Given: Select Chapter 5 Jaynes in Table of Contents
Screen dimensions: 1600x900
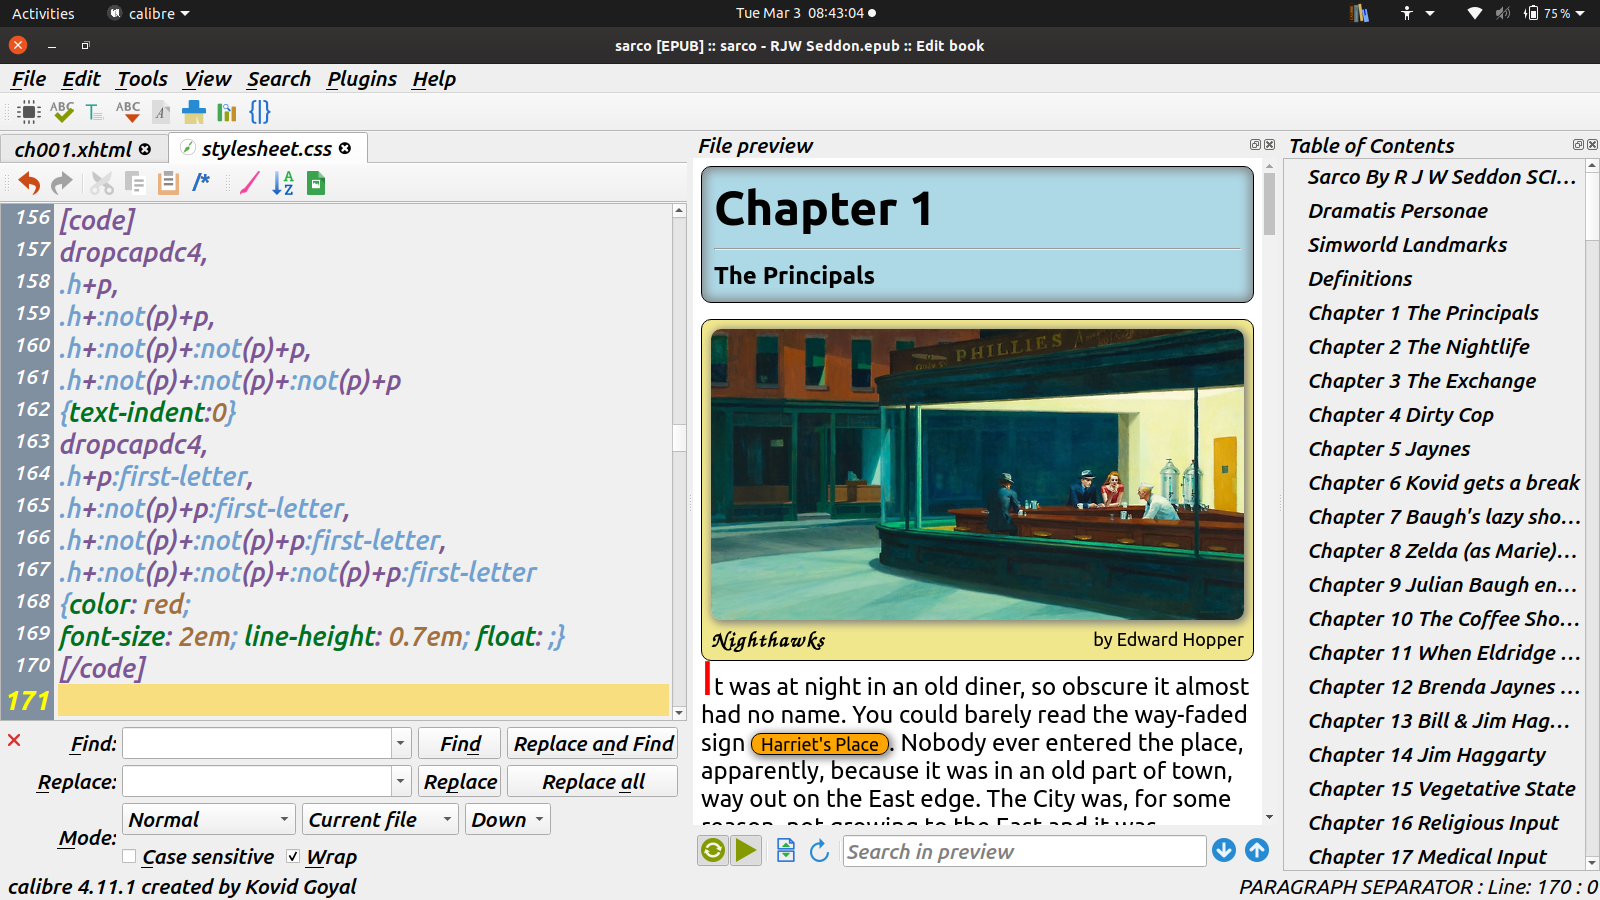Looking at the screenshot, I should tap(1389, 449).
